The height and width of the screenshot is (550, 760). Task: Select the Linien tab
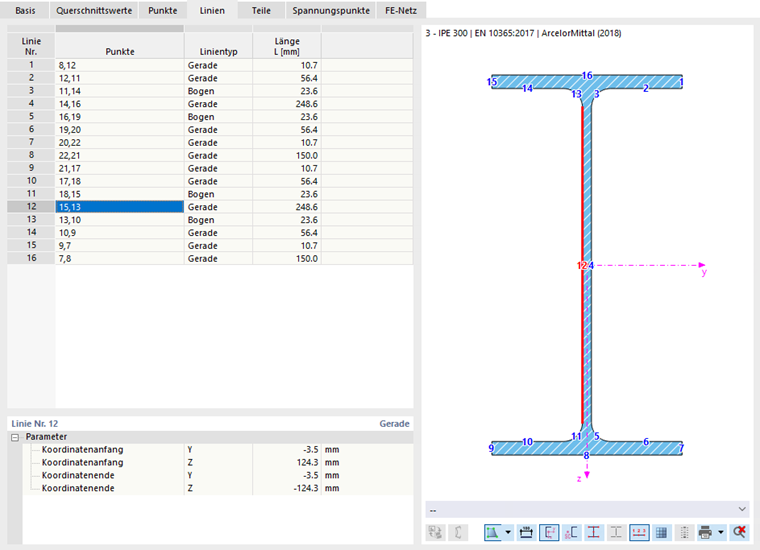coord(212,10)
